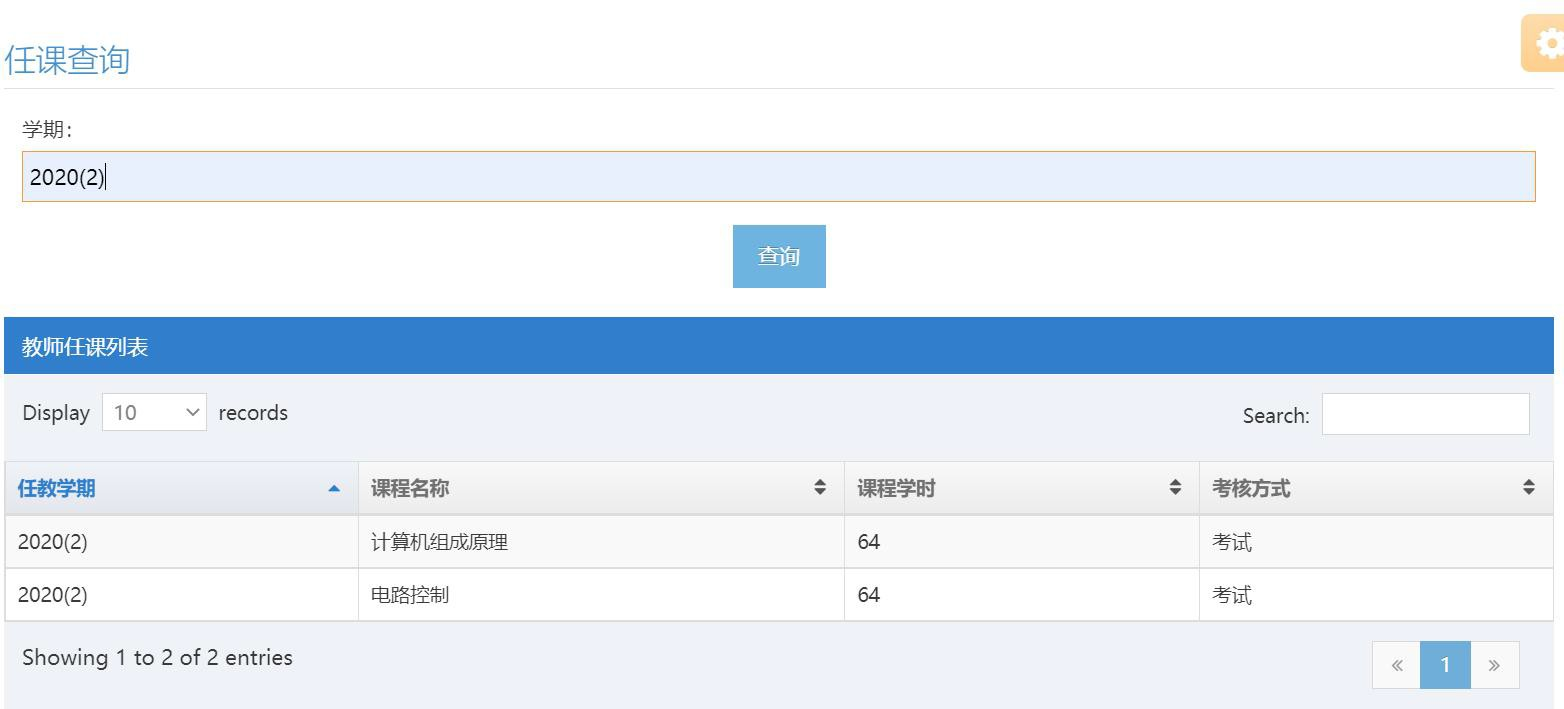Screen dimensions: 1564x709
Task: Click the 查询 search button
Action: [779, 256]
